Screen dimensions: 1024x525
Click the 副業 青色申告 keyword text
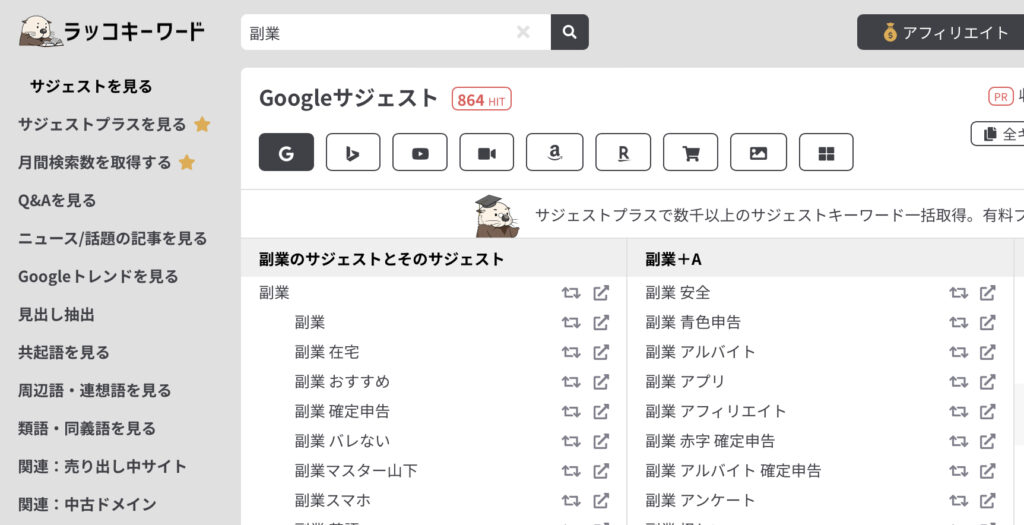coord(694,322)
